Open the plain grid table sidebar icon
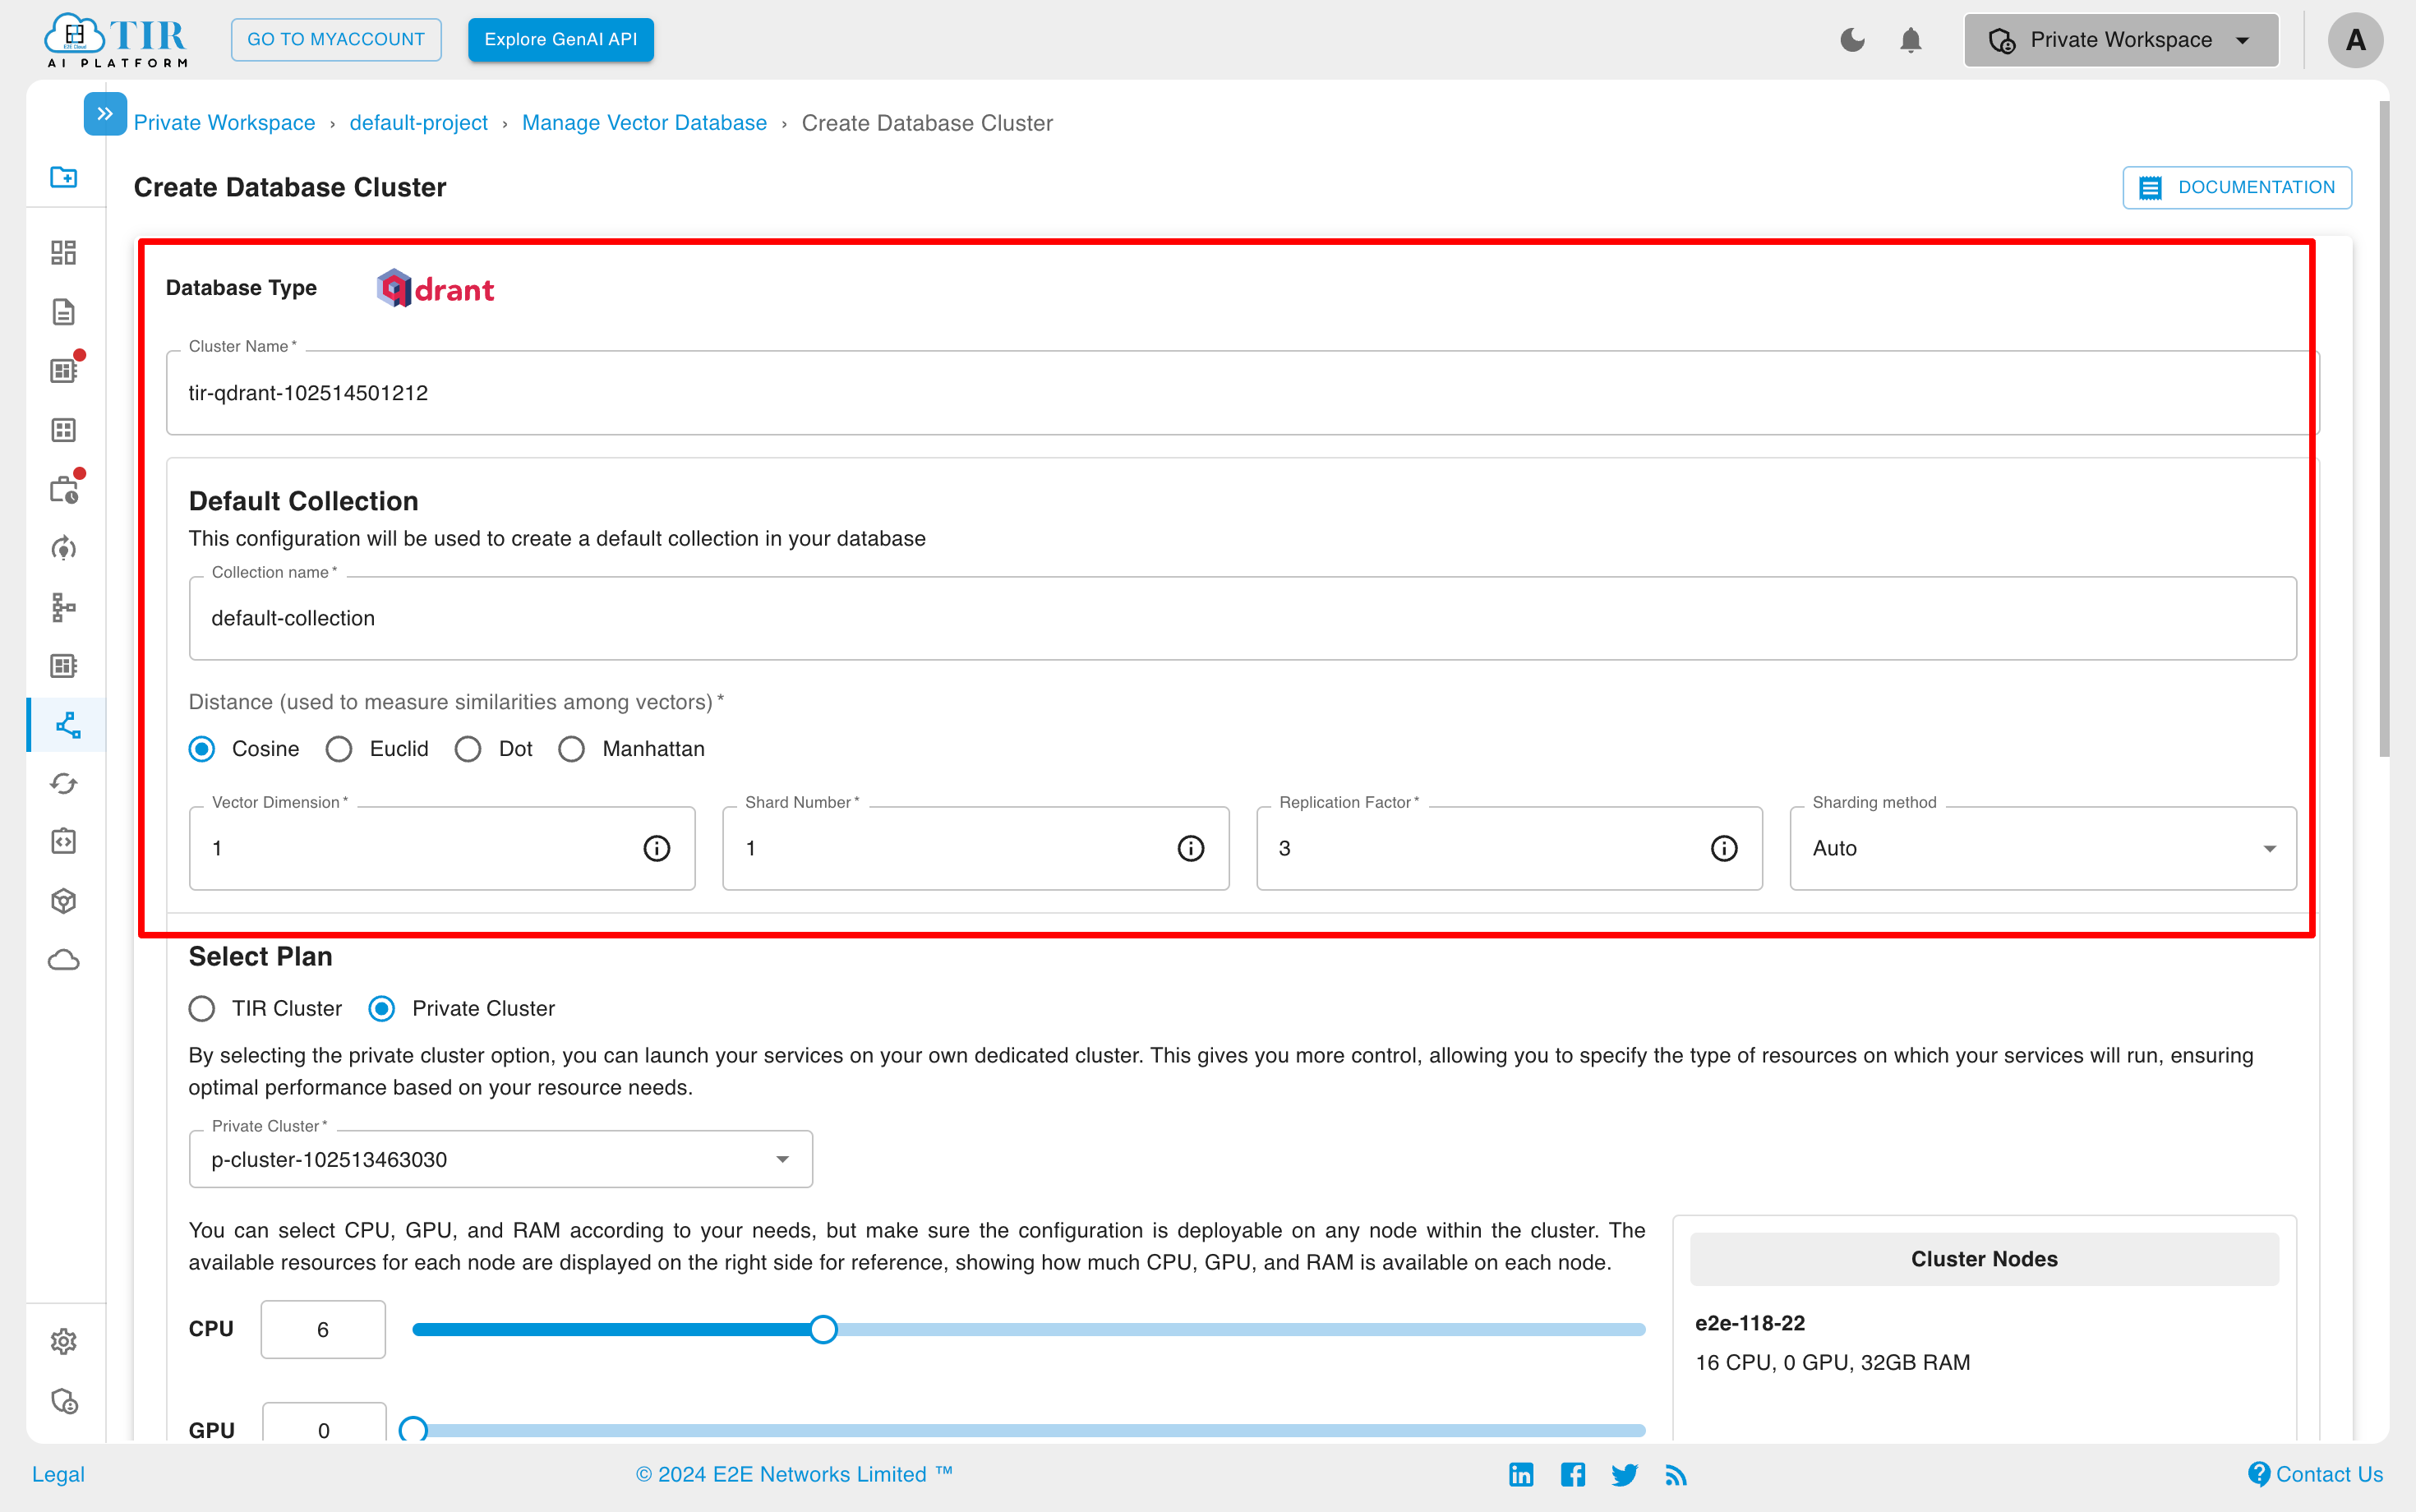The image size is (2416, 1512). [64, 430]
